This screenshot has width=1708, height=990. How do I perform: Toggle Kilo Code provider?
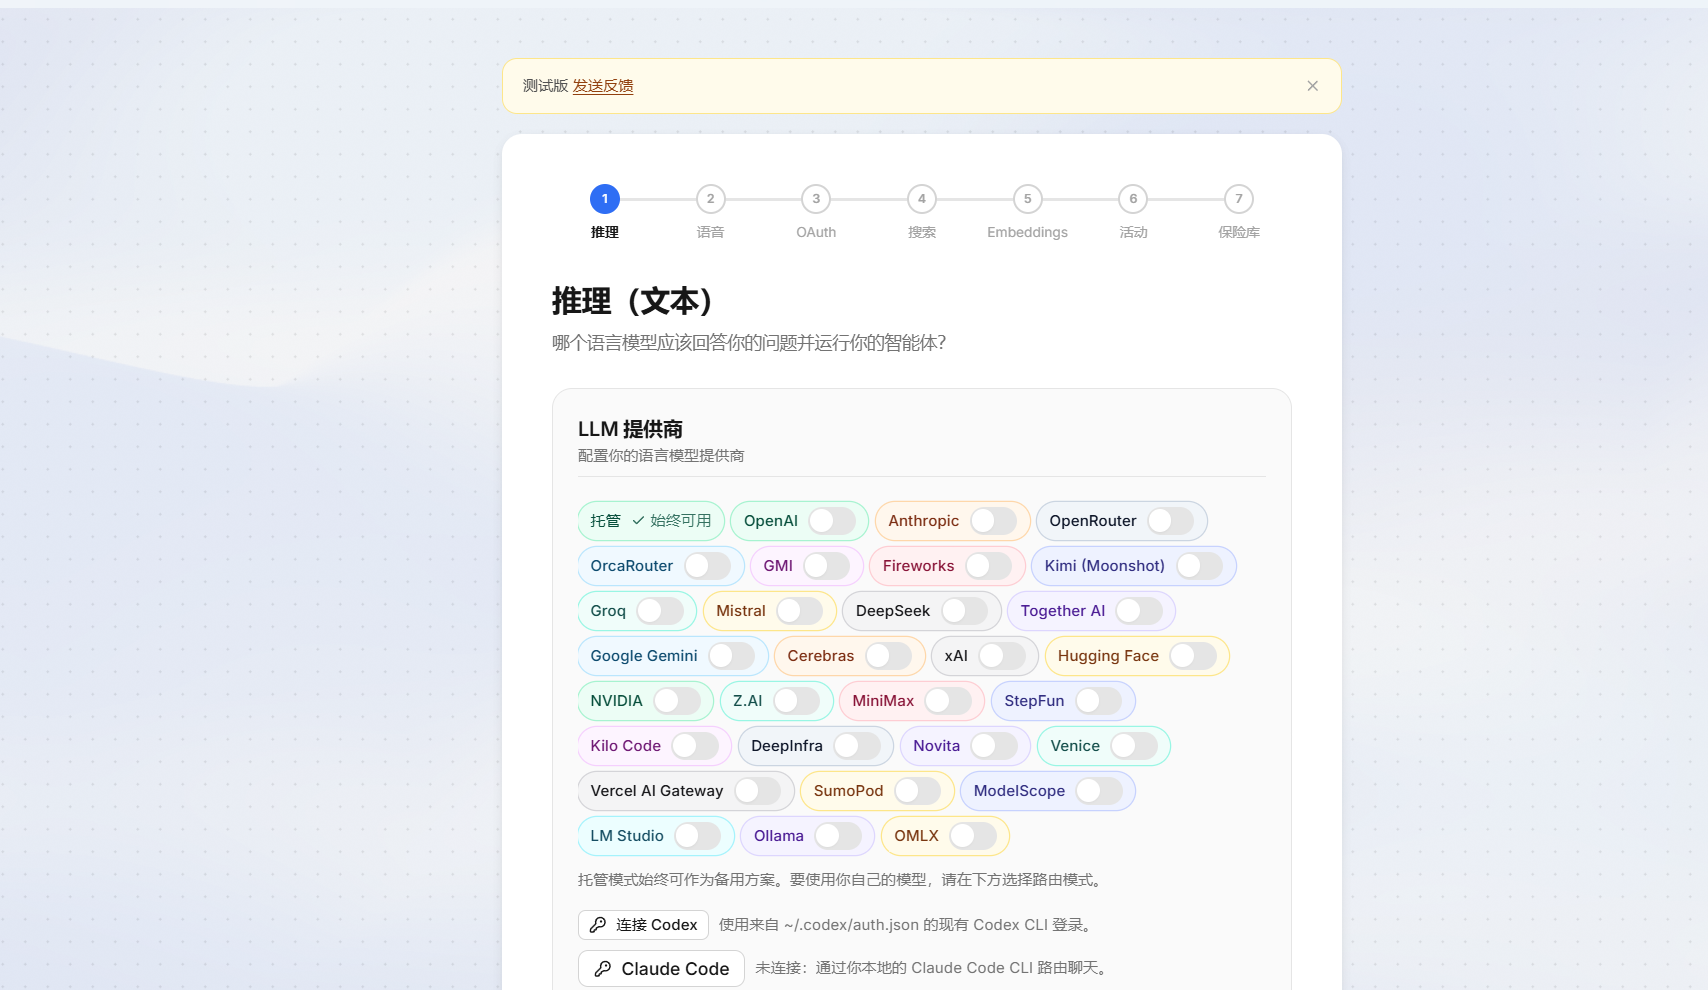click(x=695, y=746)
